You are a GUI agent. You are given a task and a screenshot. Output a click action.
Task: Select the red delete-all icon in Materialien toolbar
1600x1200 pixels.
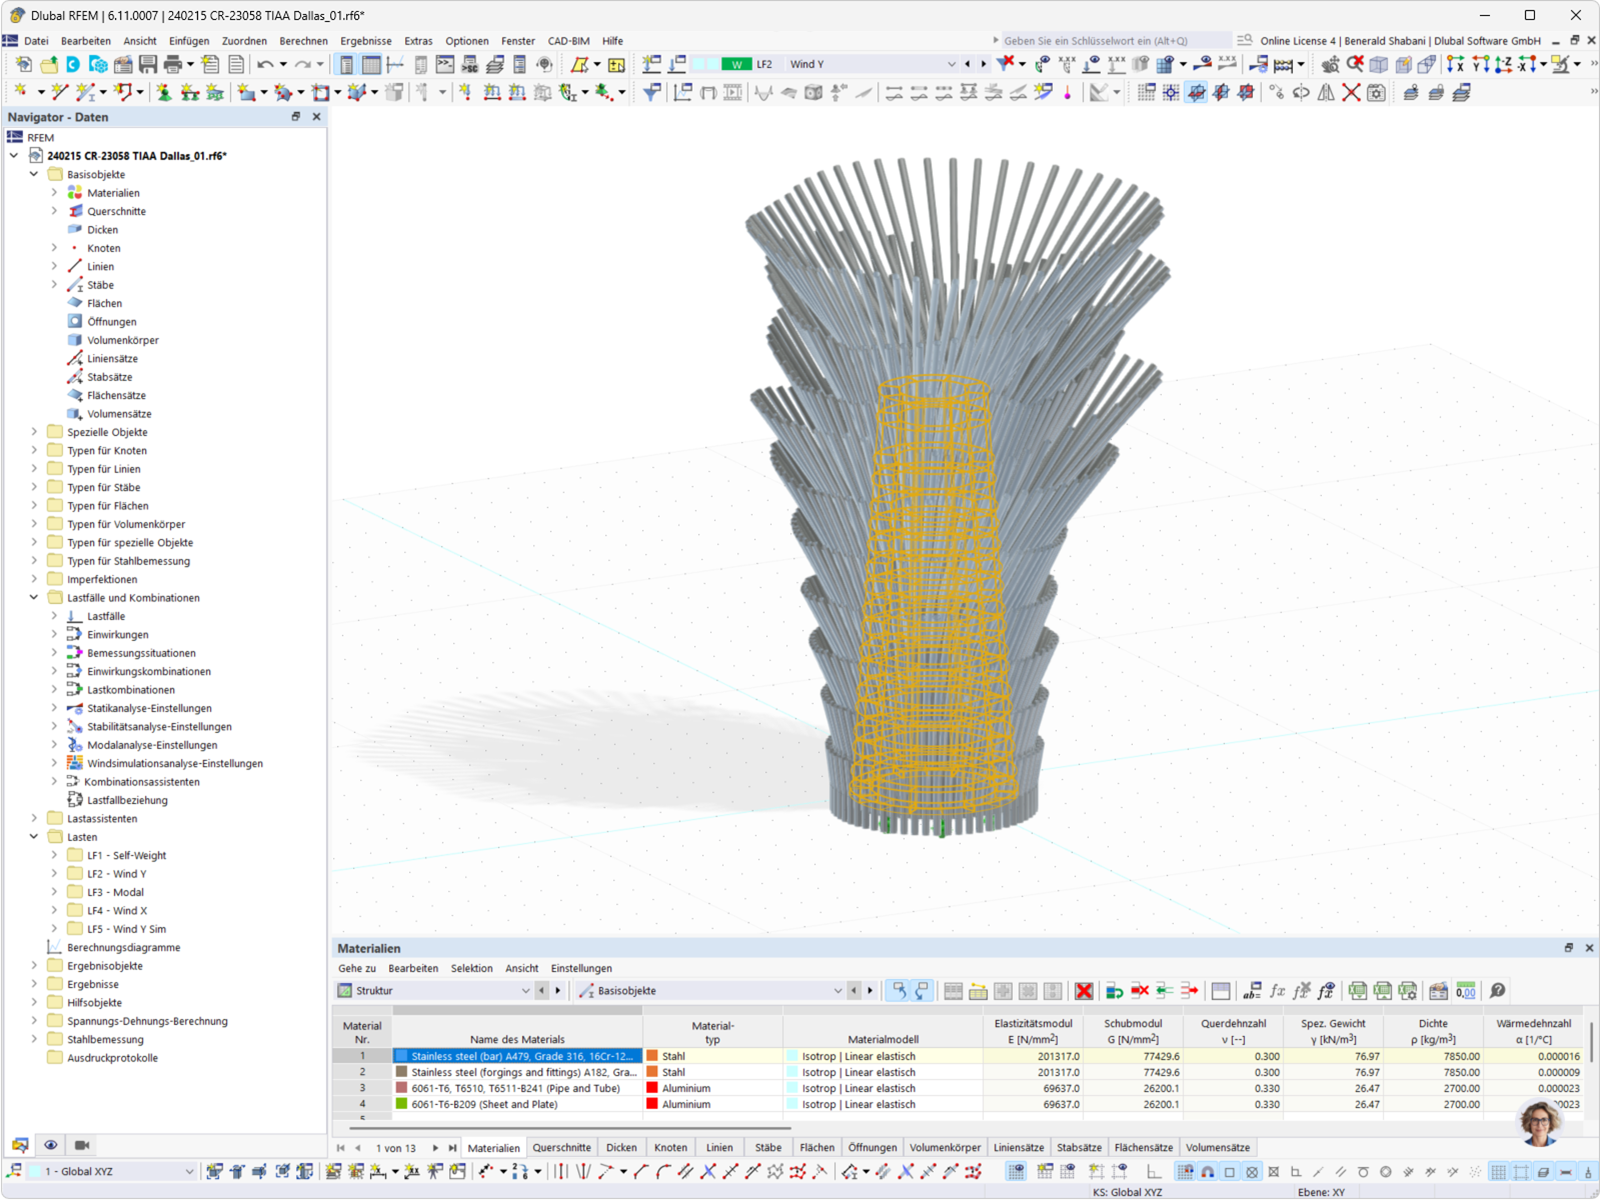point(1084,991)
